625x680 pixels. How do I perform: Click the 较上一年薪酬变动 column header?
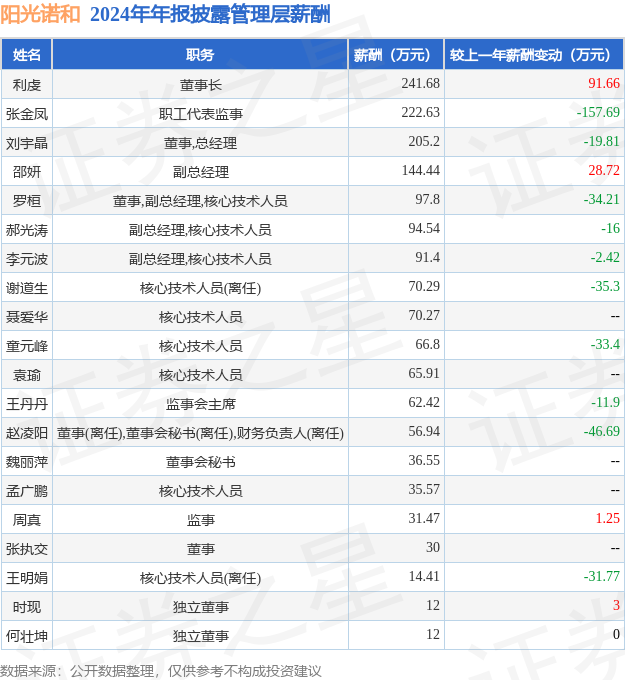[534, 55]
